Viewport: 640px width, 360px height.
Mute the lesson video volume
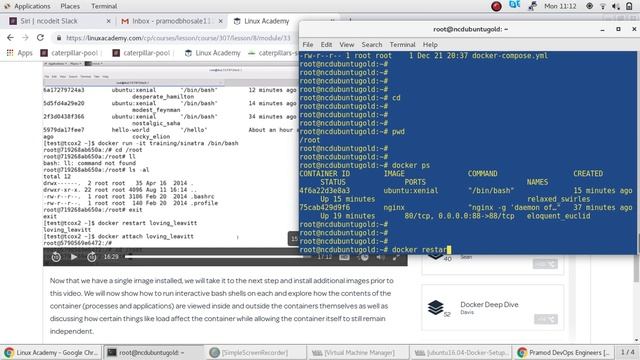380,257
